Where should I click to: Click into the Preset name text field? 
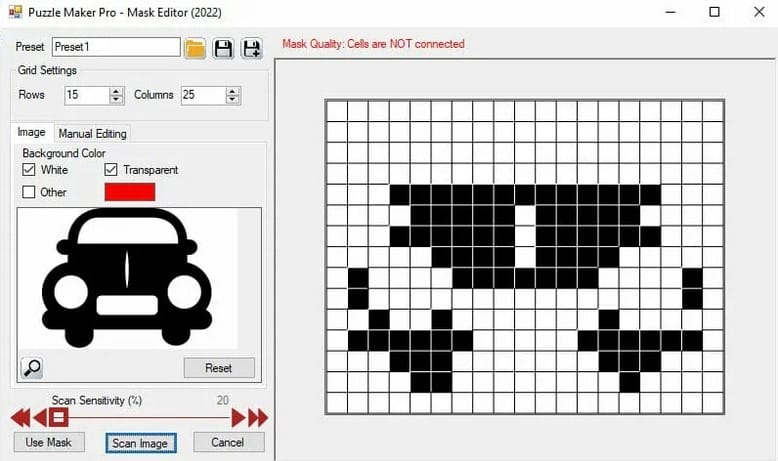click(x=115, y=47)
